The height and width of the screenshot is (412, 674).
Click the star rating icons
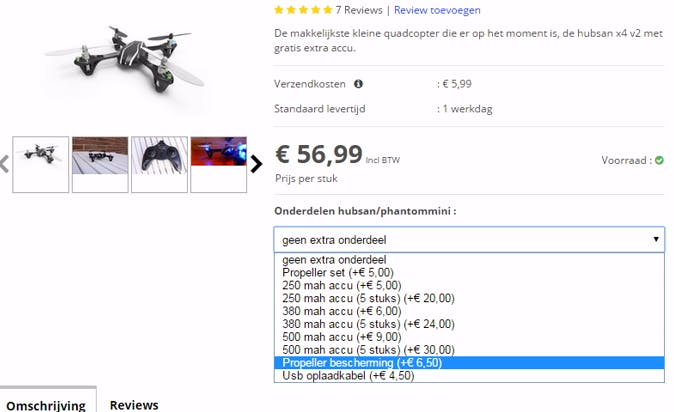point(303,10)
